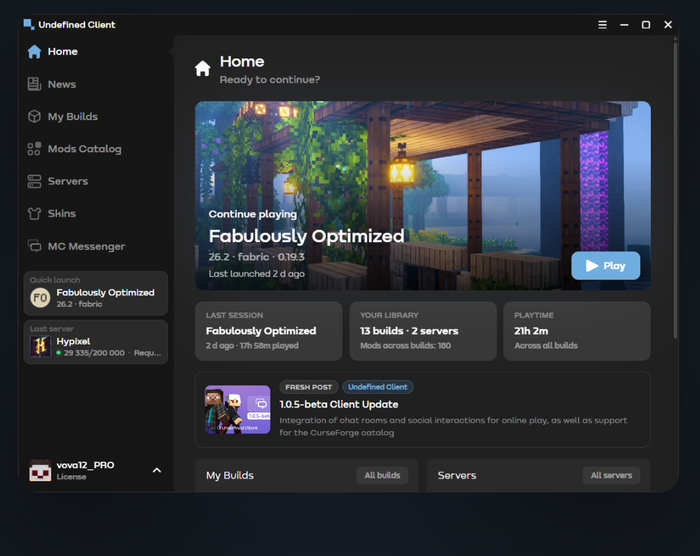Click the Home label in the sidebar
Image resolution: width=700 pixels, height=556 pixels.
(x=62, y=52)
